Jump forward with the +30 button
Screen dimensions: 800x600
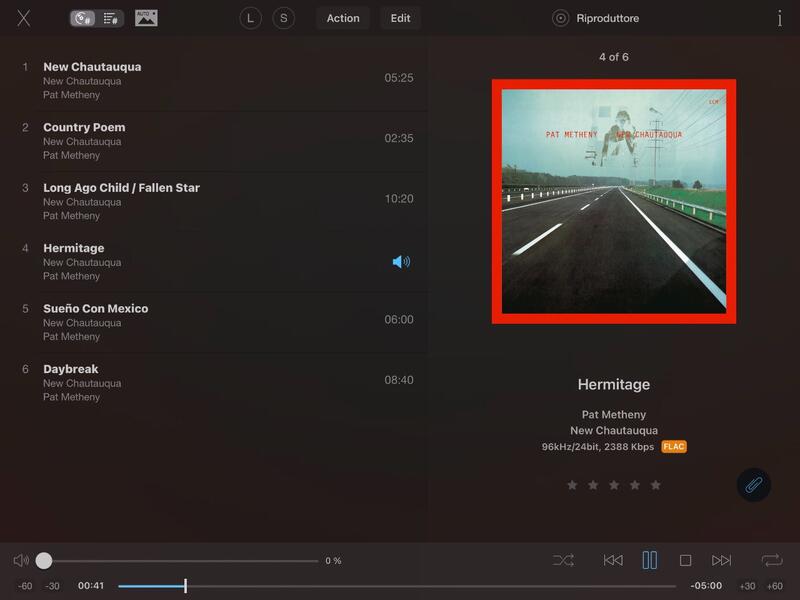click(747, 586)
